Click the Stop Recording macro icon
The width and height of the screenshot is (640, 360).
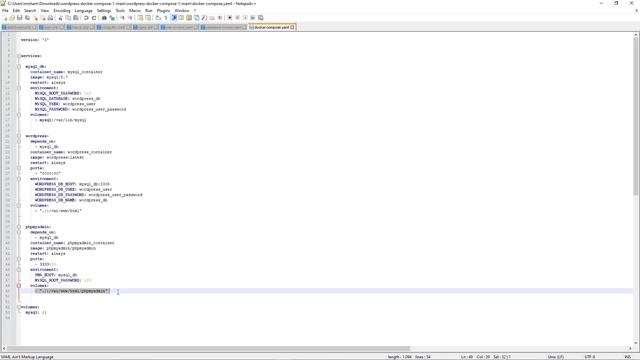(x=237, y=18)
